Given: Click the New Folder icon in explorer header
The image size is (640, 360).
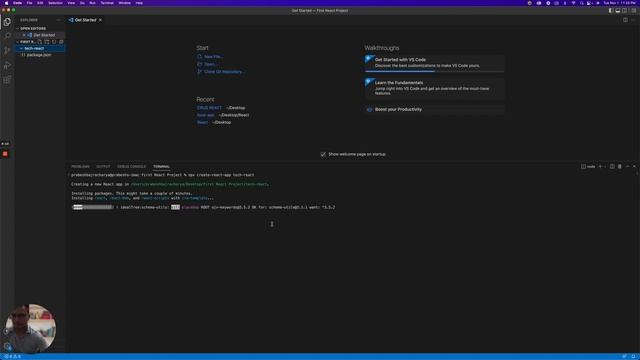Looking at the screenshot, I should [47, 42].
